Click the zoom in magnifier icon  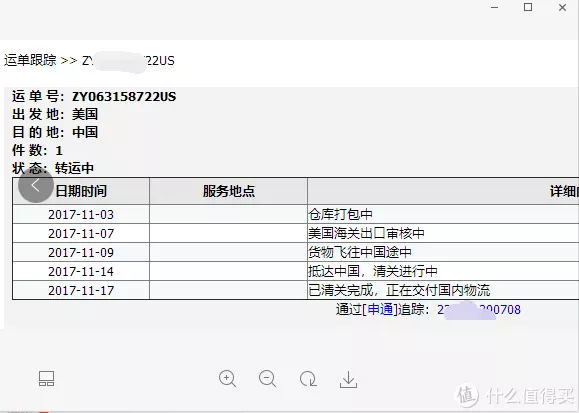click(227, 379)
